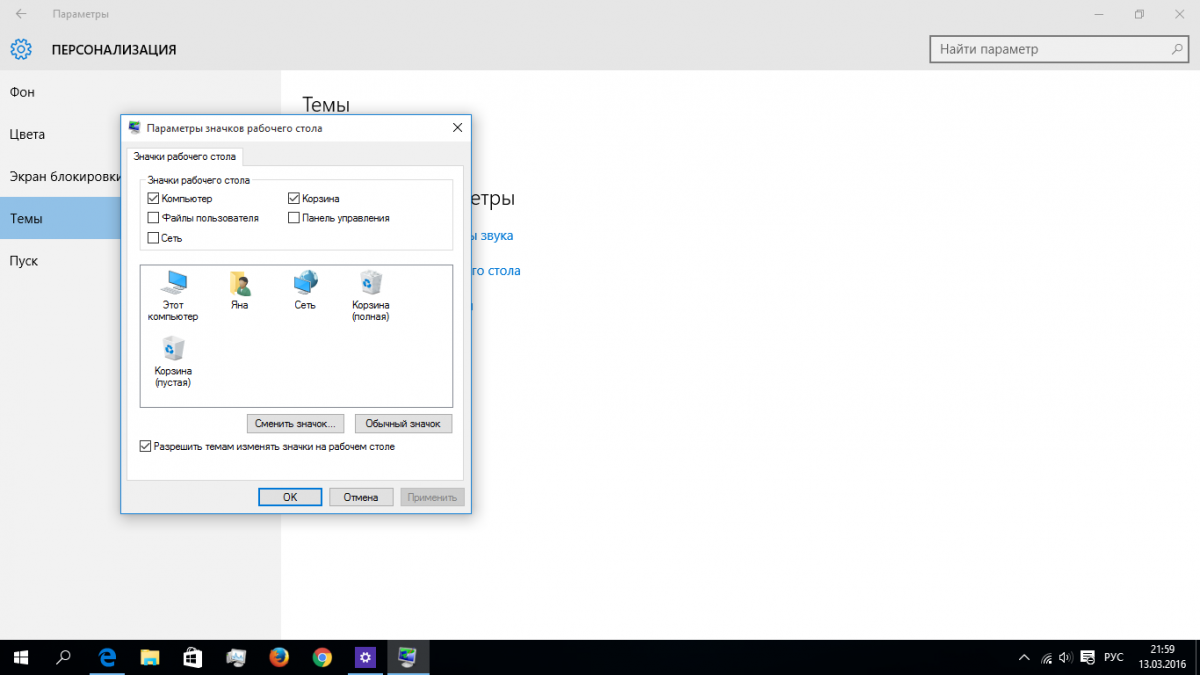The image size is (1200, 675).
Task: Show hidden tray icons chevron
Action: pos(1024,658)
